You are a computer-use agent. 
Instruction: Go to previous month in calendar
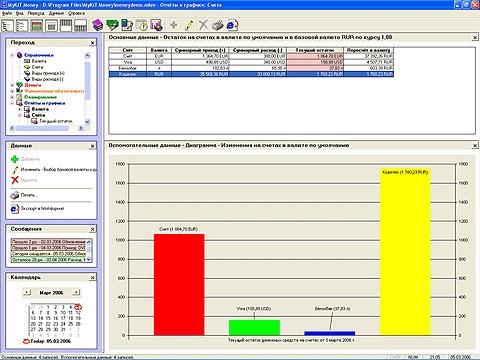tap(27, 292)
